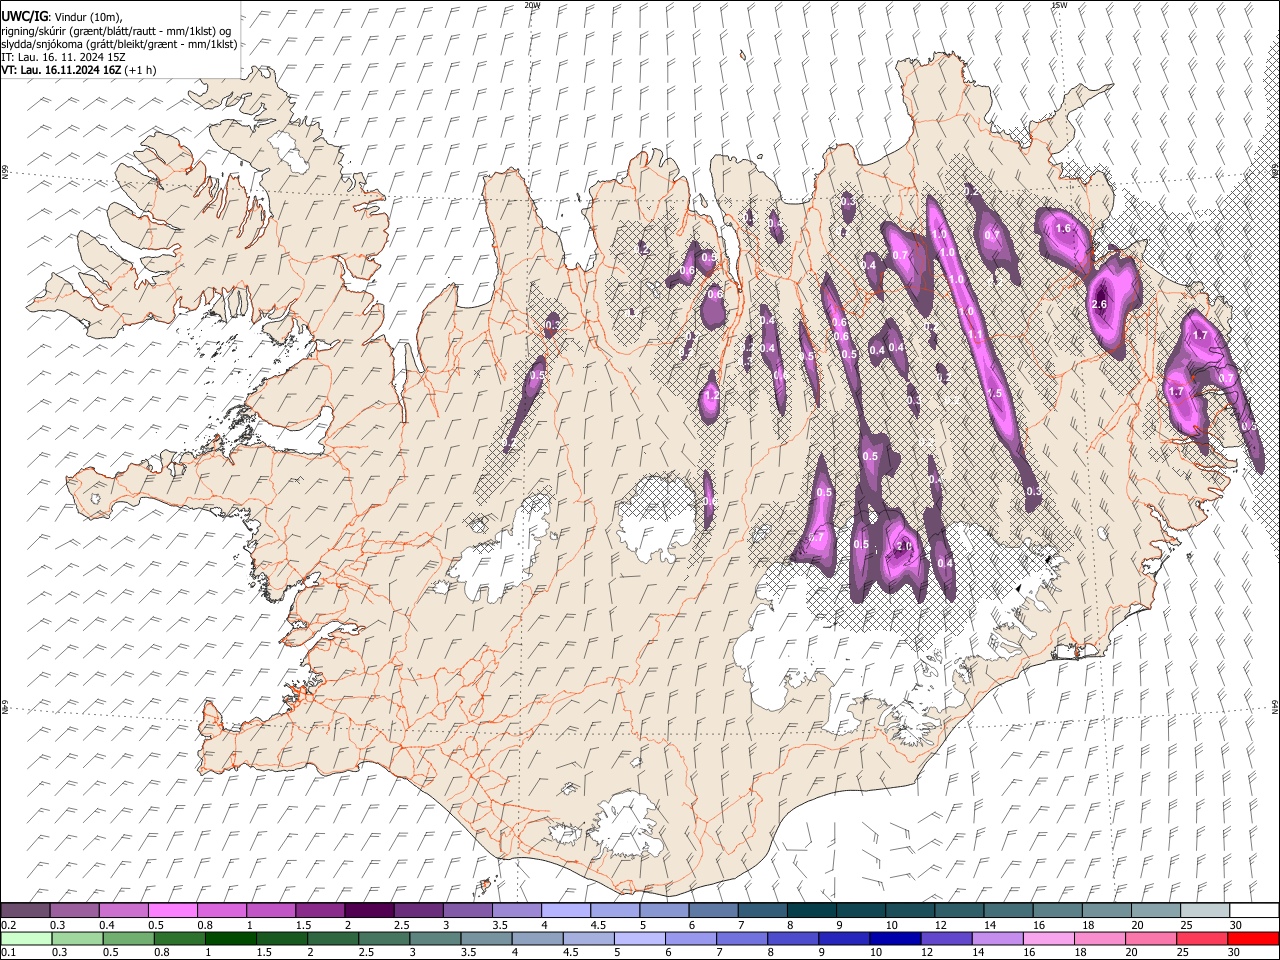Image resolution: width=1280 pixels, height=960 pixels.
Task: Click the dark plum 0.2 swatch in snow scale
Action: (25, 910)
